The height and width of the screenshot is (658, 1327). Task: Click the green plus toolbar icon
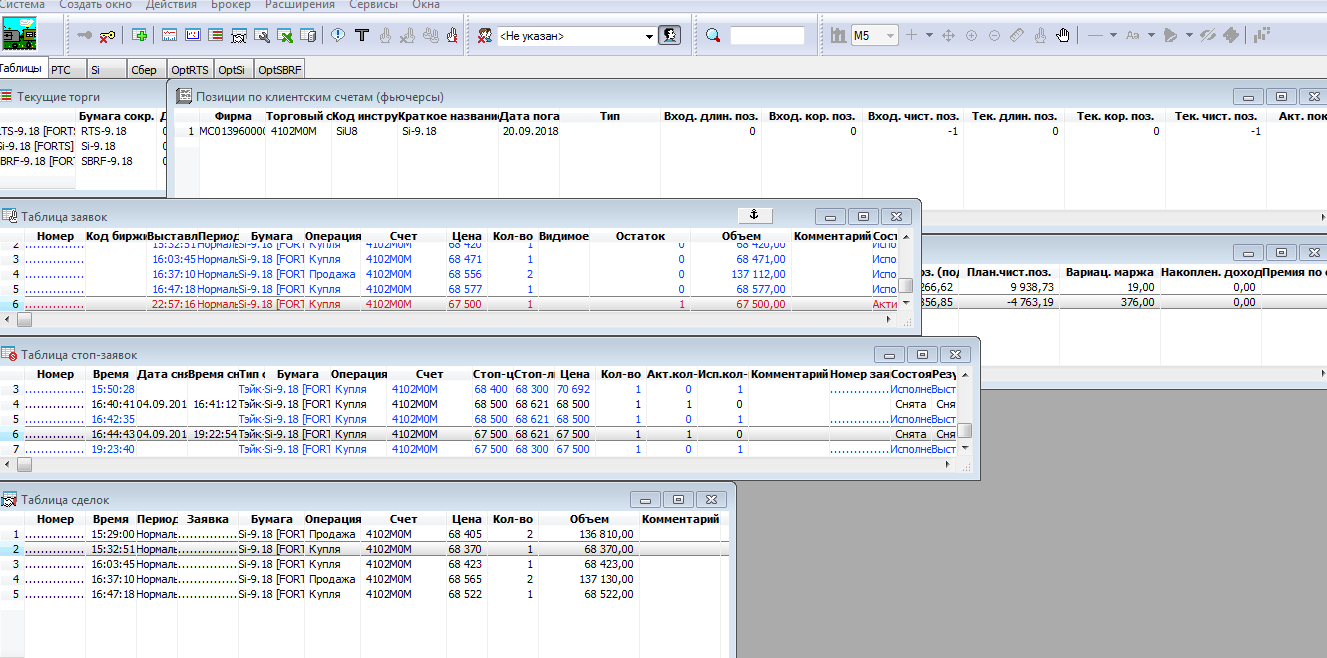pos(140,36)
